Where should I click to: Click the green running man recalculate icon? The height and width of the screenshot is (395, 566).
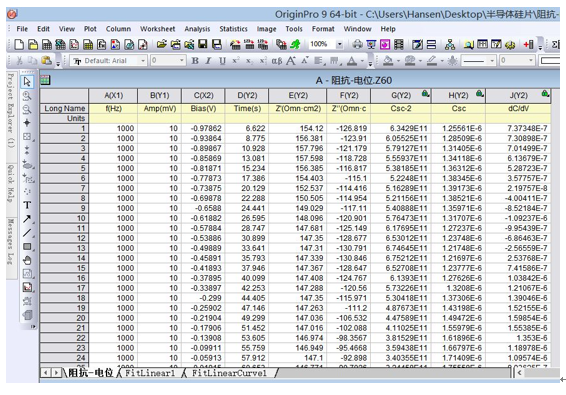(x=295, y=44)
